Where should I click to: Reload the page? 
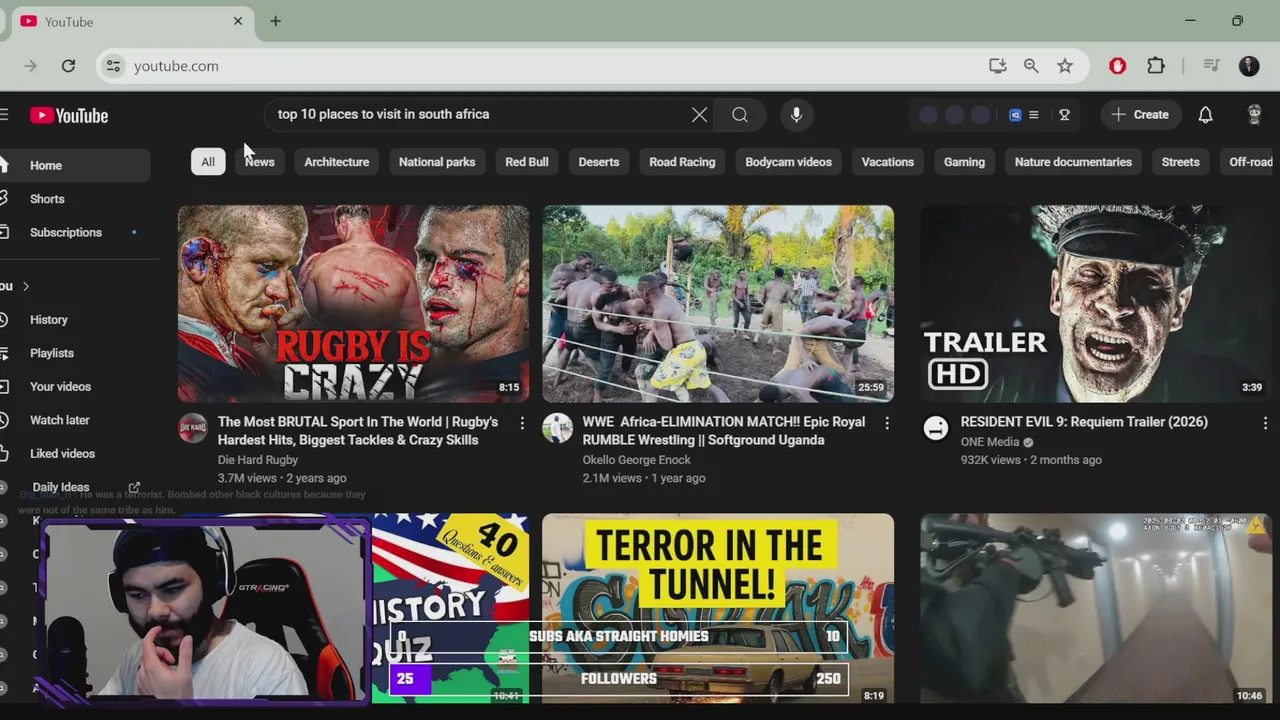click(x=68, y=66)
